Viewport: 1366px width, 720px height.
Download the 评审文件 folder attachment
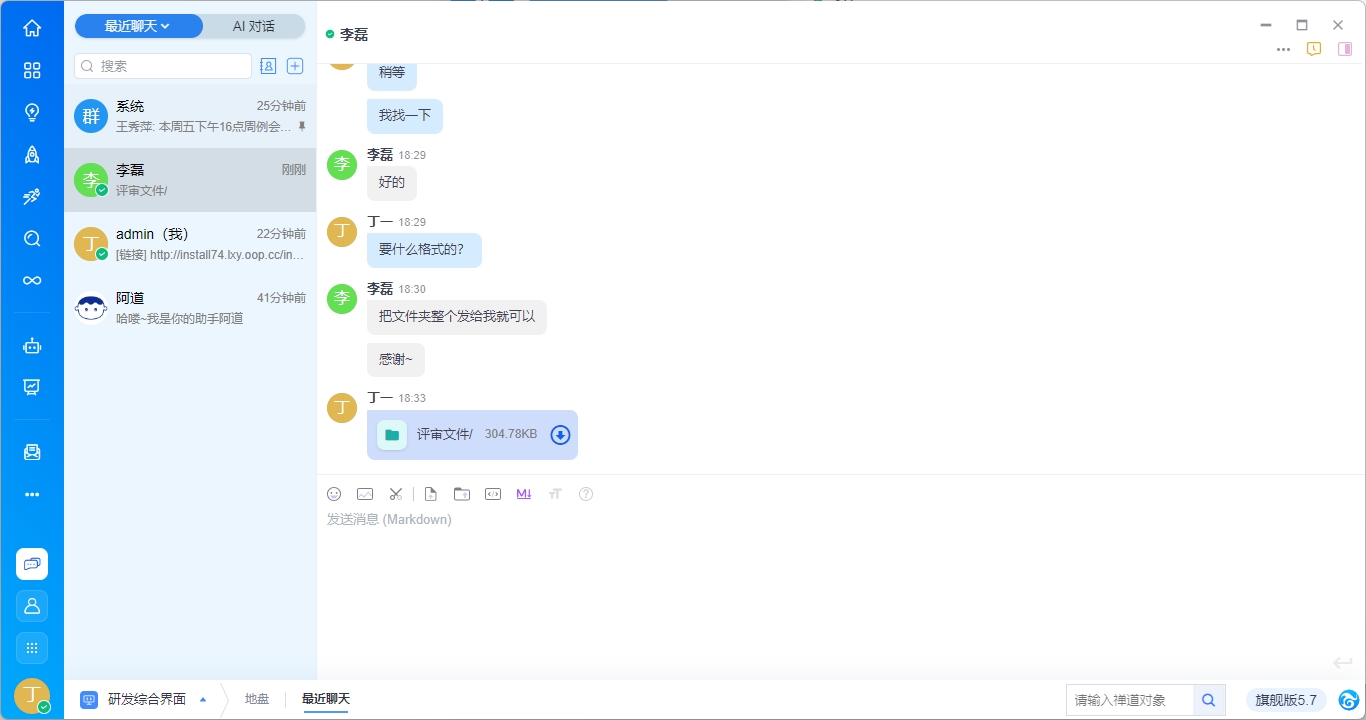[x=560, y=435]
